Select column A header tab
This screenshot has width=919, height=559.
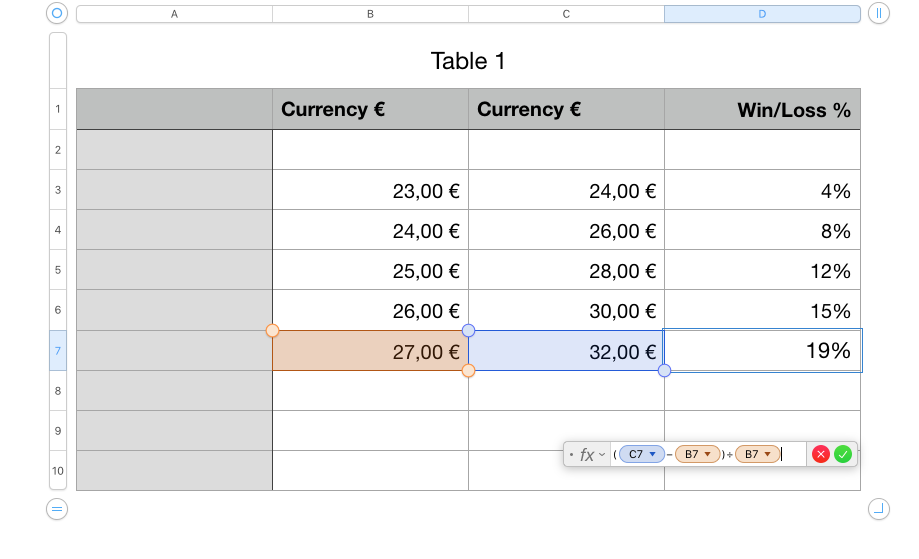click(174, 14)
